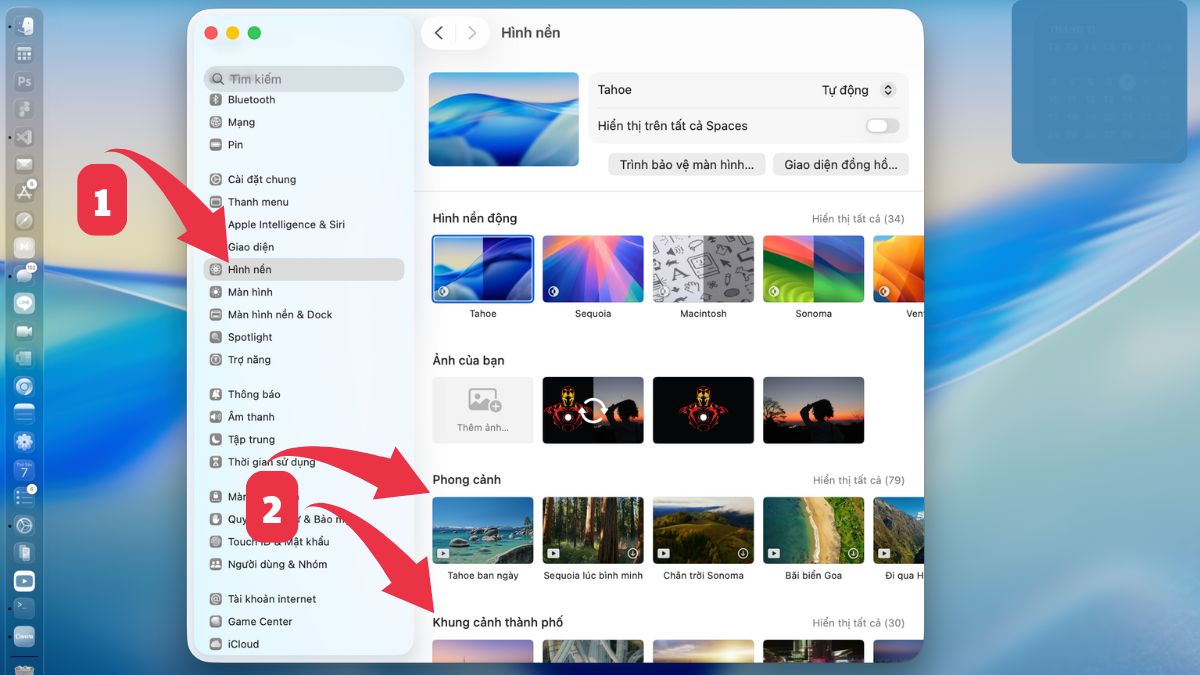Enable Hiển thị trên tất cả Spaces
This screenshot has width=1200, height=675.
click(879, 126)
